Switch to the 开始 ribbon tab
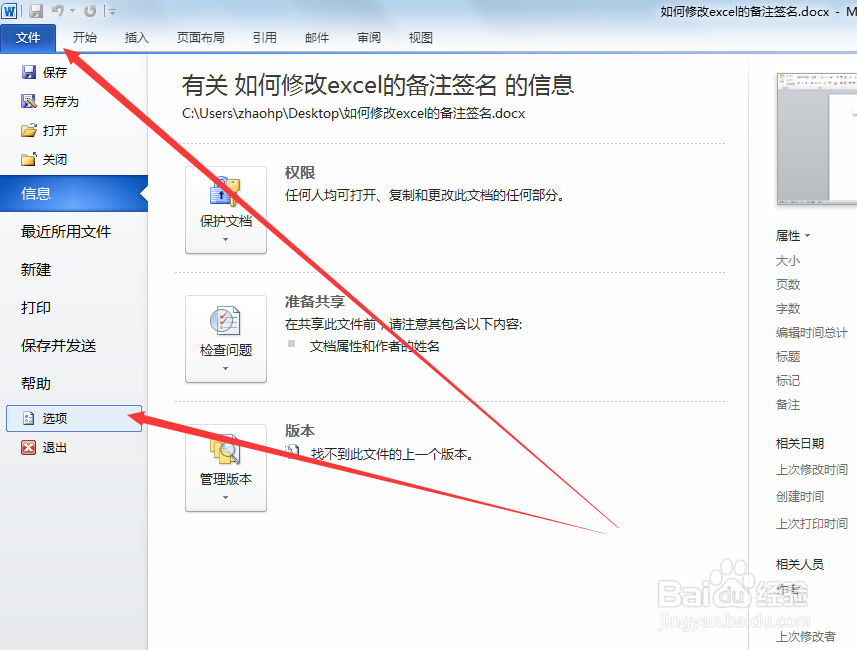Viewport: 857px width, 650px height. point(85,38)
